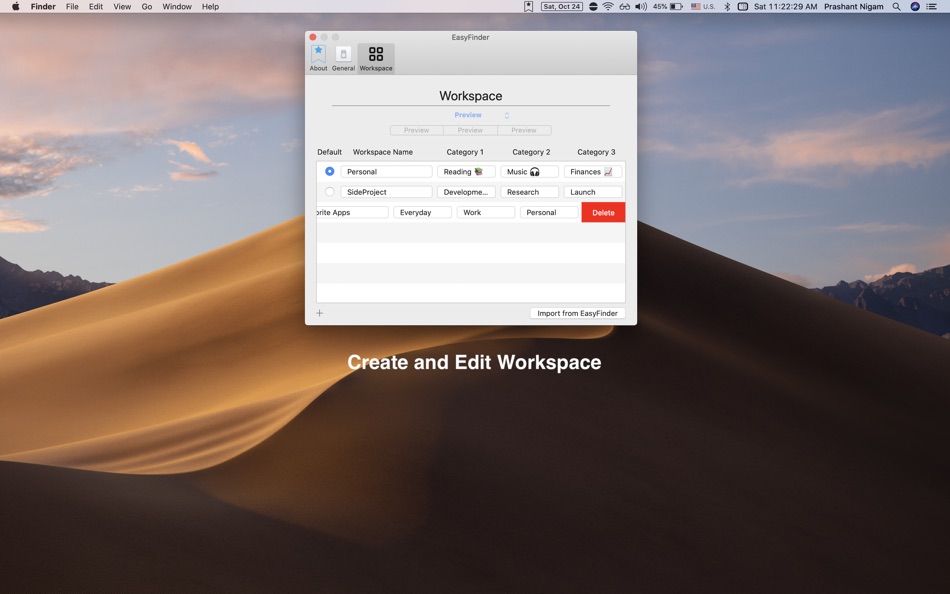Open the Finder menu

point(43,7)
